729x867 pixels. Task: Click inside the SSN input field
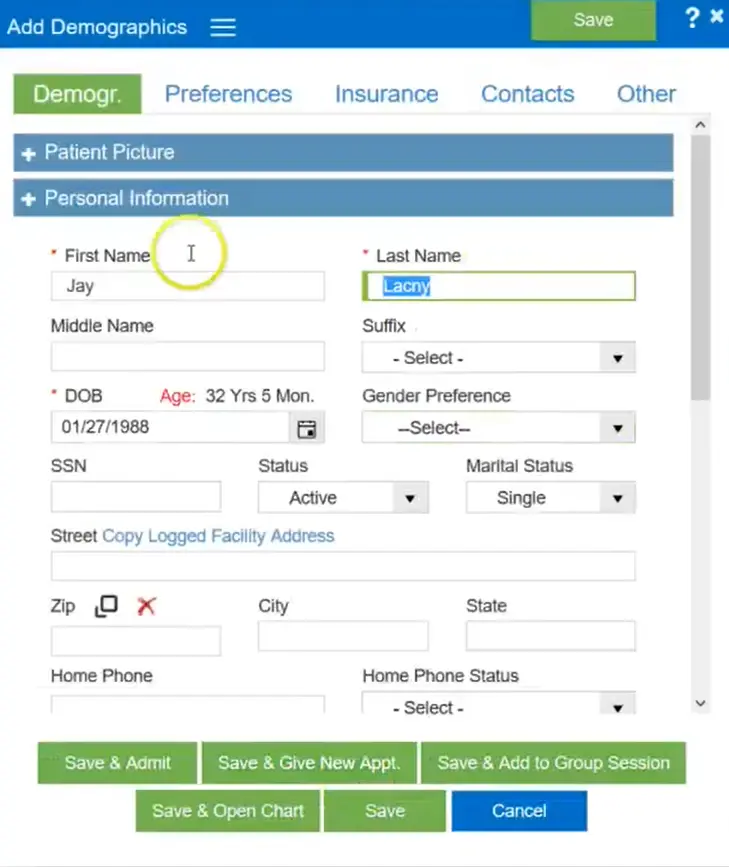(x=135, y=497)
